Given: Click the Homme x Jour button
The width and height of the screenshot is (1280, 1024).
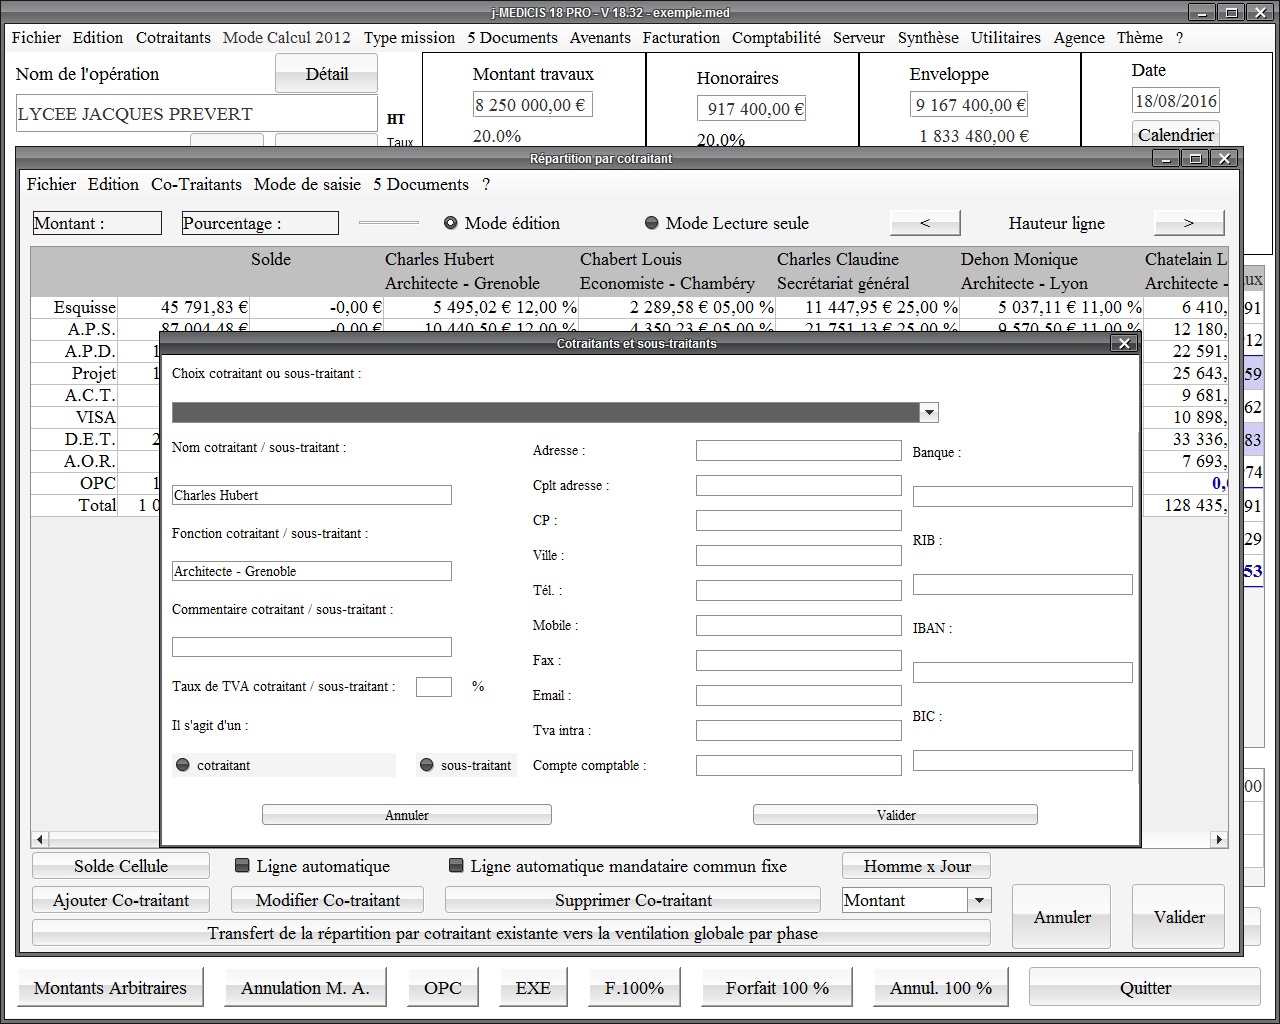Looking at the screenshot, I should (x=917, y=866).
